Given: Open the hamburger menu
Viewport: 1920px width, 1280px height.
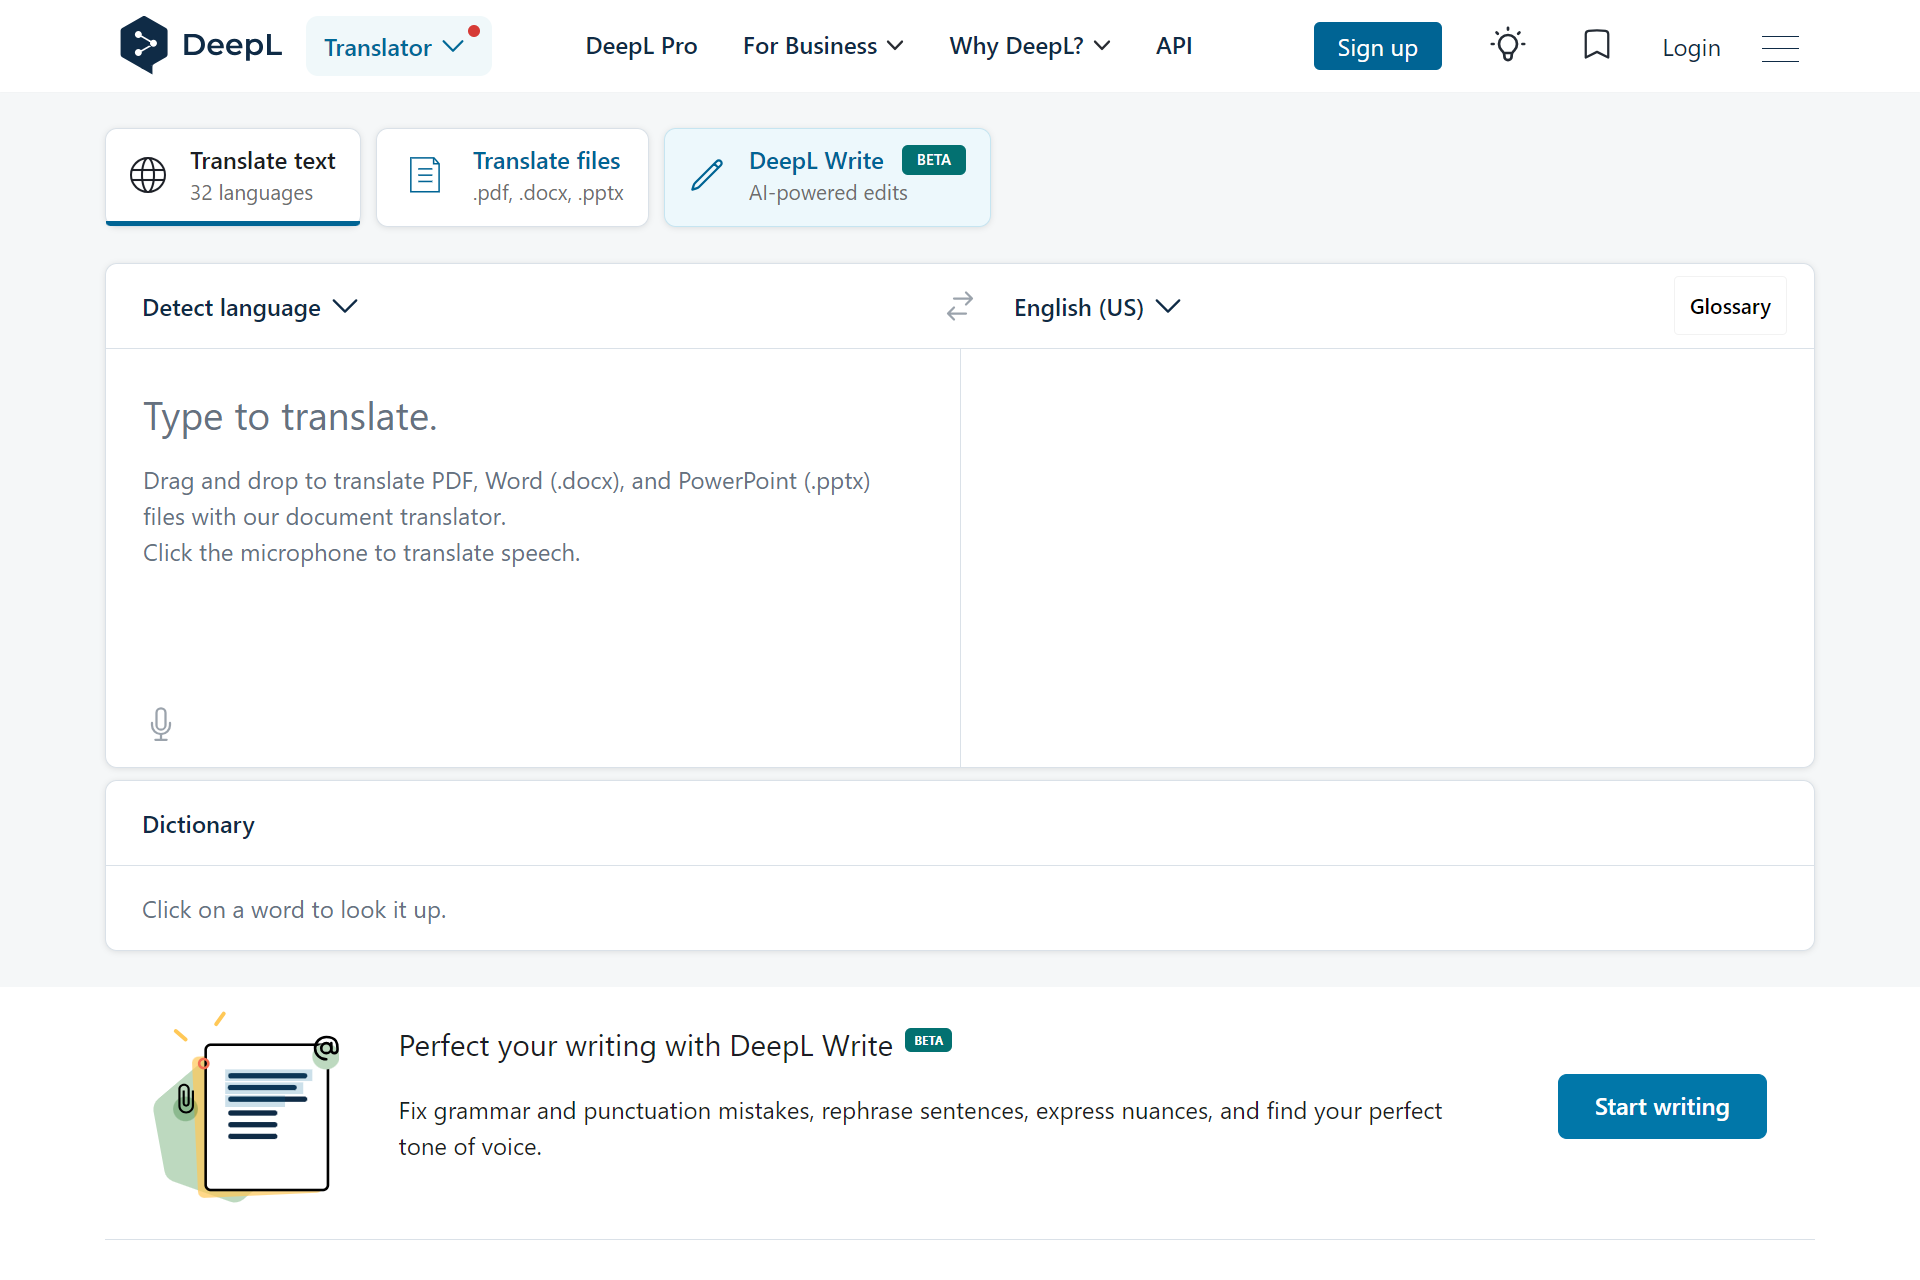Looking at the screenshot, I should coord(1780,47).
